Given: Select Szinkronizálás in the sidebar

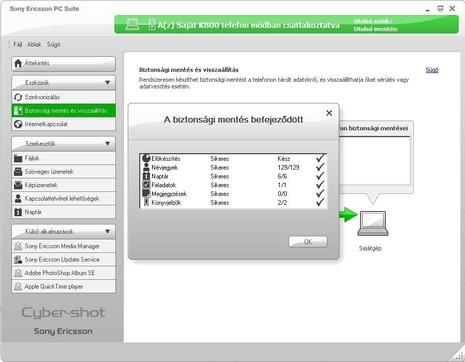Looking at the screenshot, I should pos(63,97).
